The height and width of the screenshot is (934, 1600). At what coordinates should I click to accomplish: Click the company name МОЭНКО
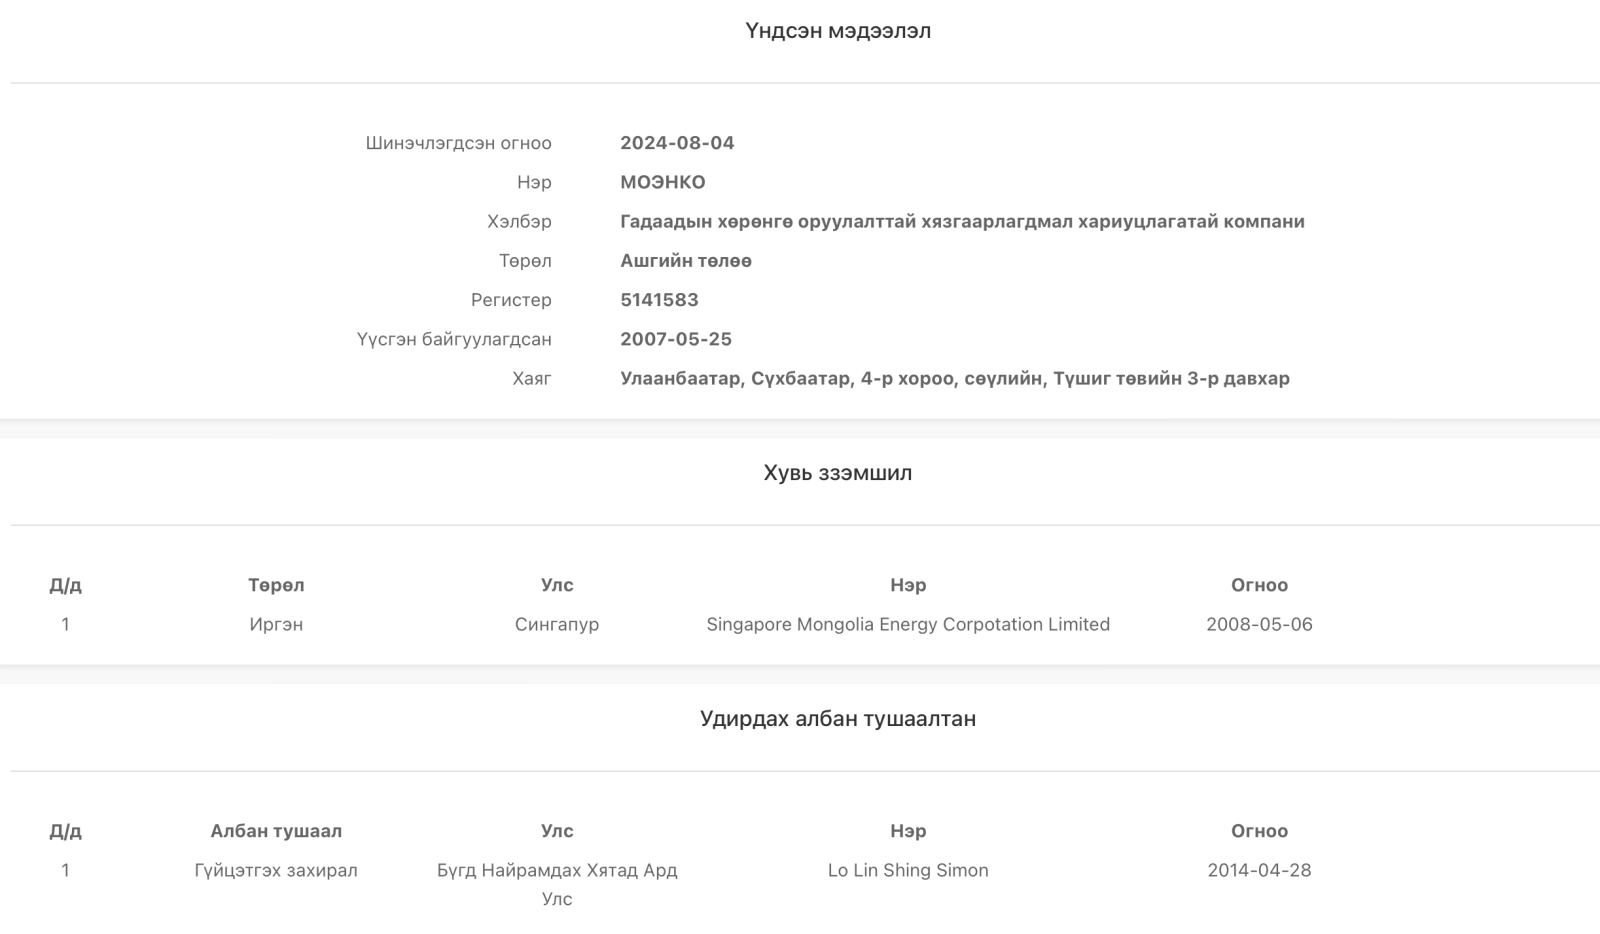pyautogui.click(x=663, y=182)
